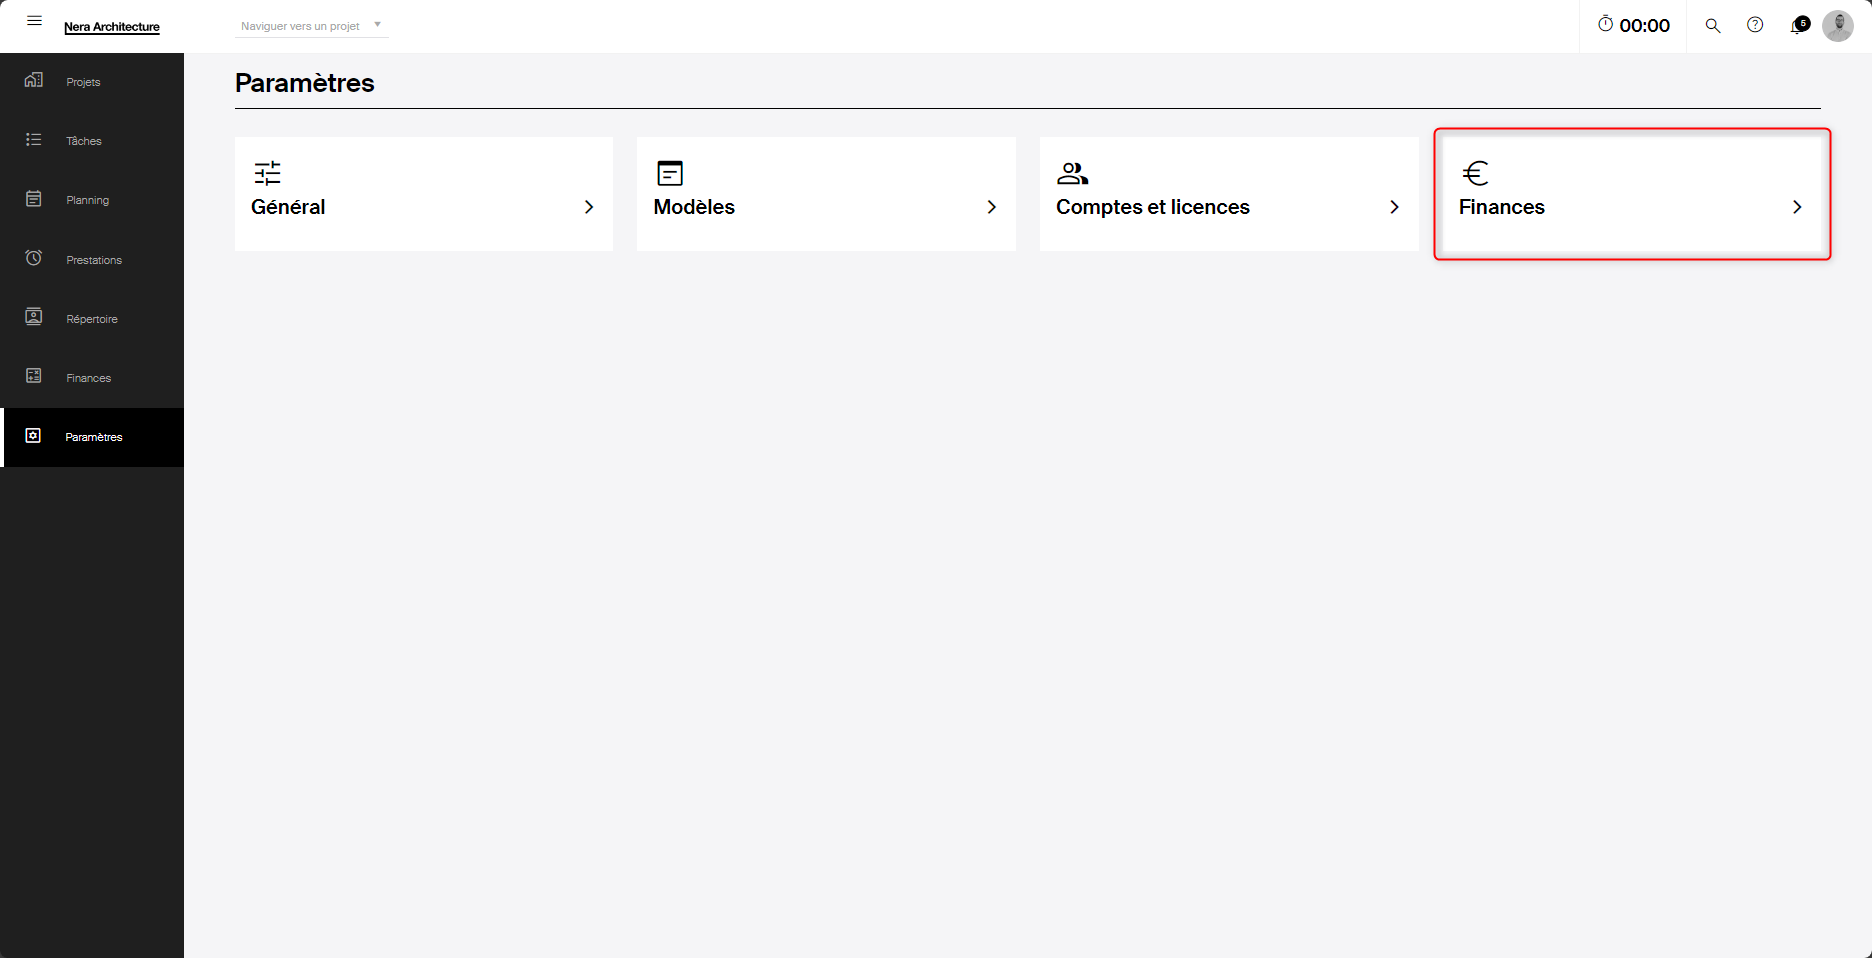The width and height of the screenshot is (1872, 958).
Task: Open Prestations in sidebar
Action: [x=94, y=260]
